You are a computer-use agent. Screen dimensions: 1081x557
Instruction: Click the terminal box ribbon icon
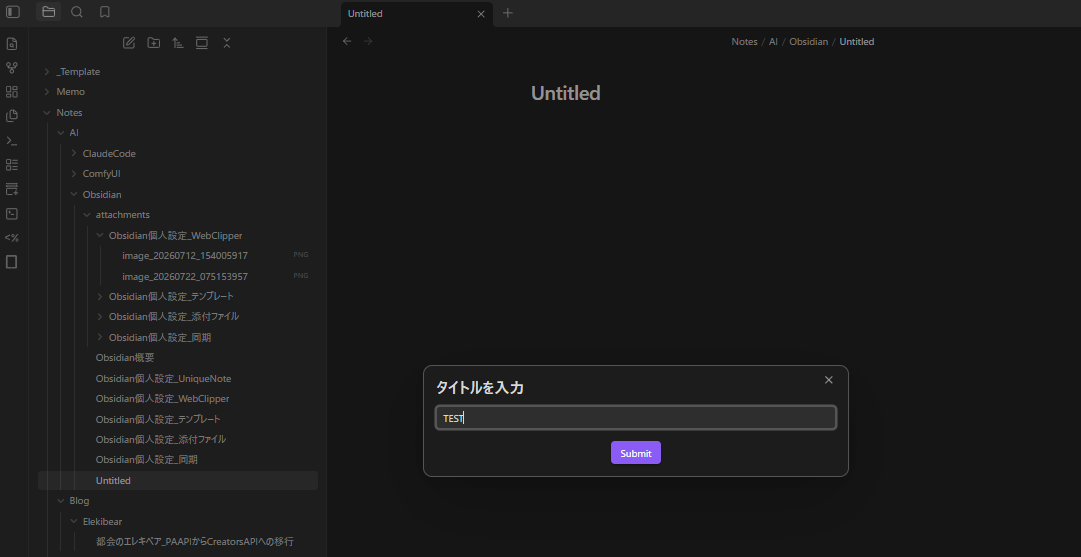click(12, 214)
